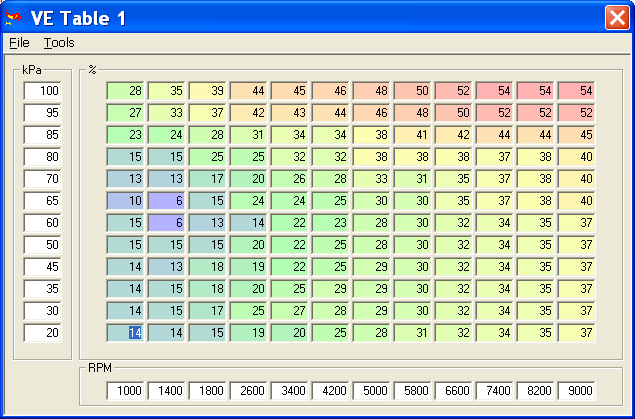
Task: Select the 9000 RPM bin field
Action: (x=577, y=391)
